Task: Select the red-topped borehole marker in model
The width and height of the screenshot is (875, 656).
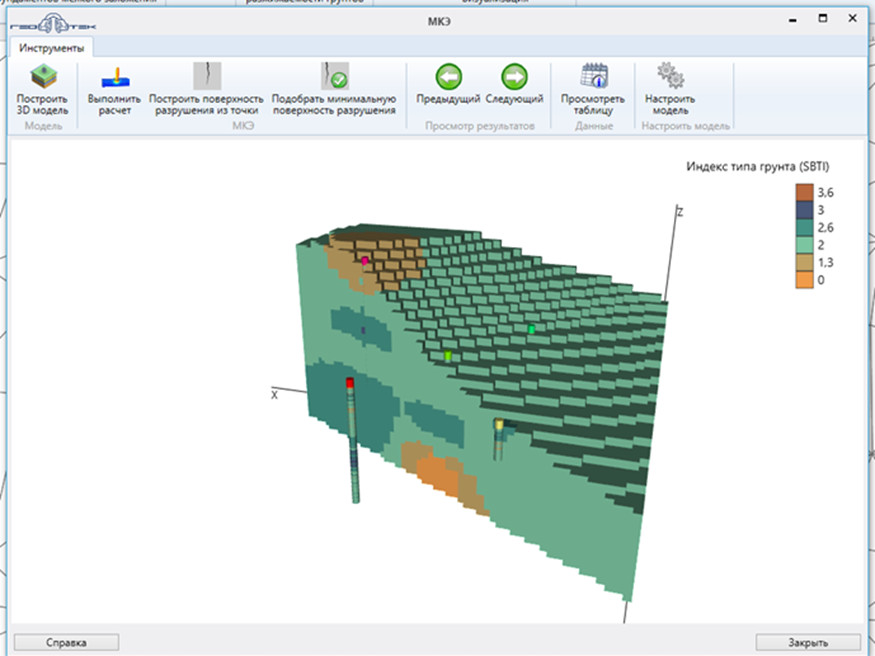Action: click(350, 383)
